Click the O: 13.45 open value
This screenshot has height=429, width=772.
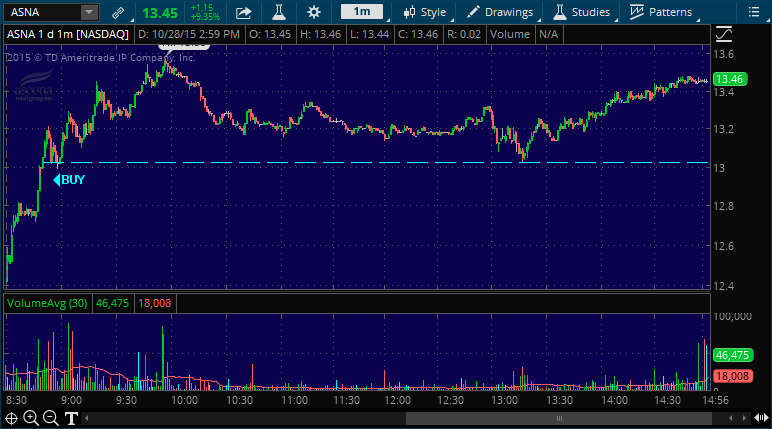coord(270,34)
